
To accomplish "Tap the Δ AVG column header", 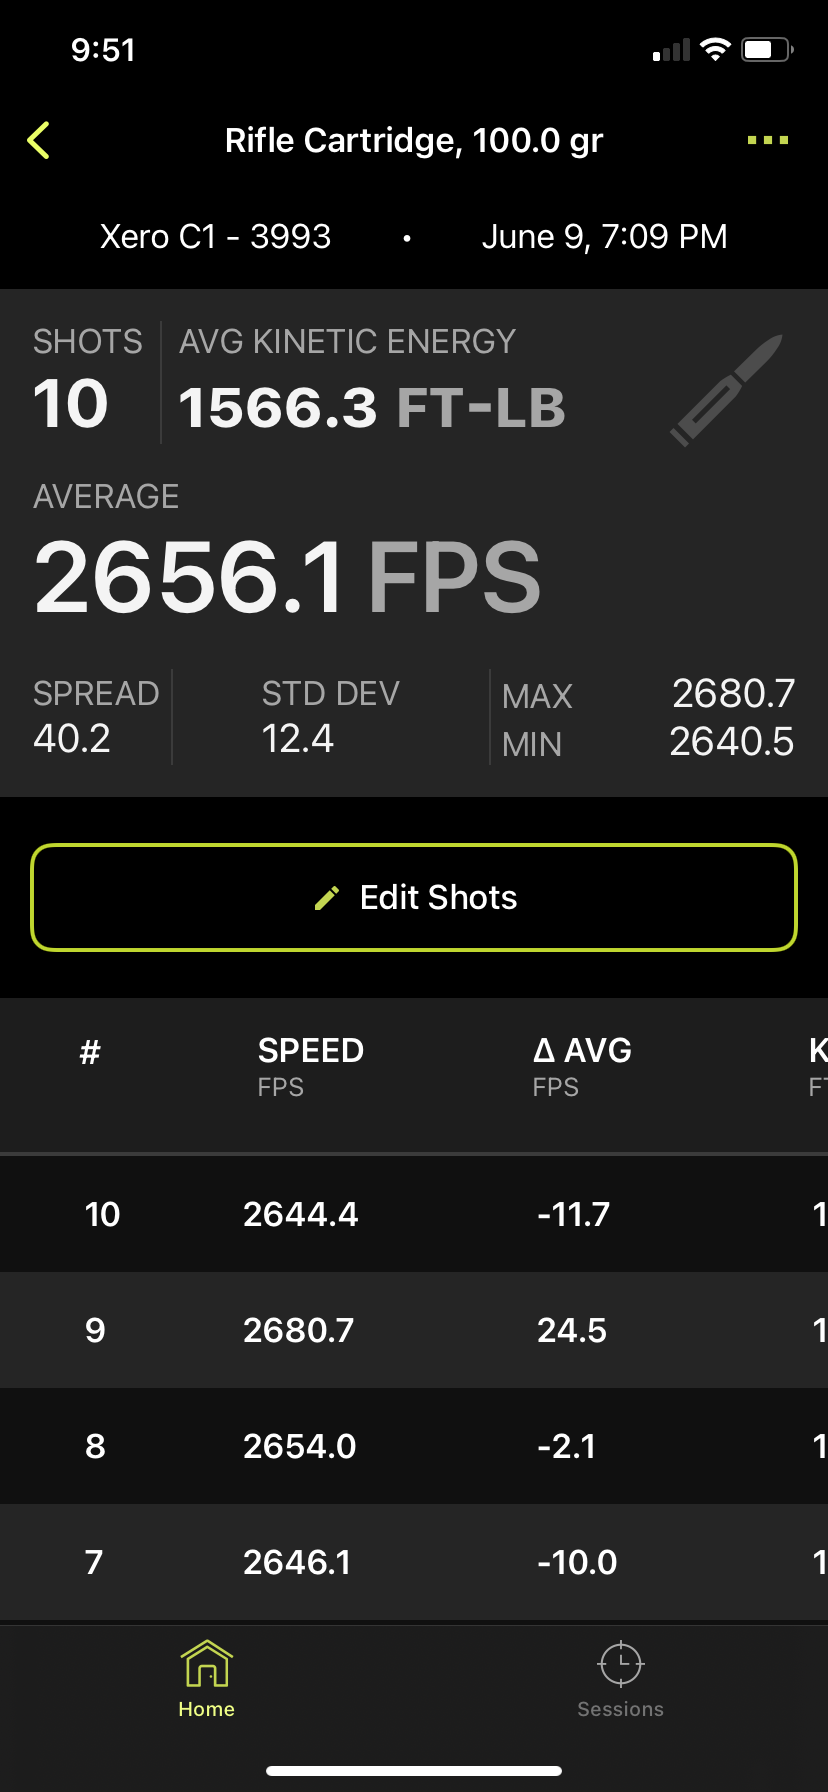I will click(582, 1066).
